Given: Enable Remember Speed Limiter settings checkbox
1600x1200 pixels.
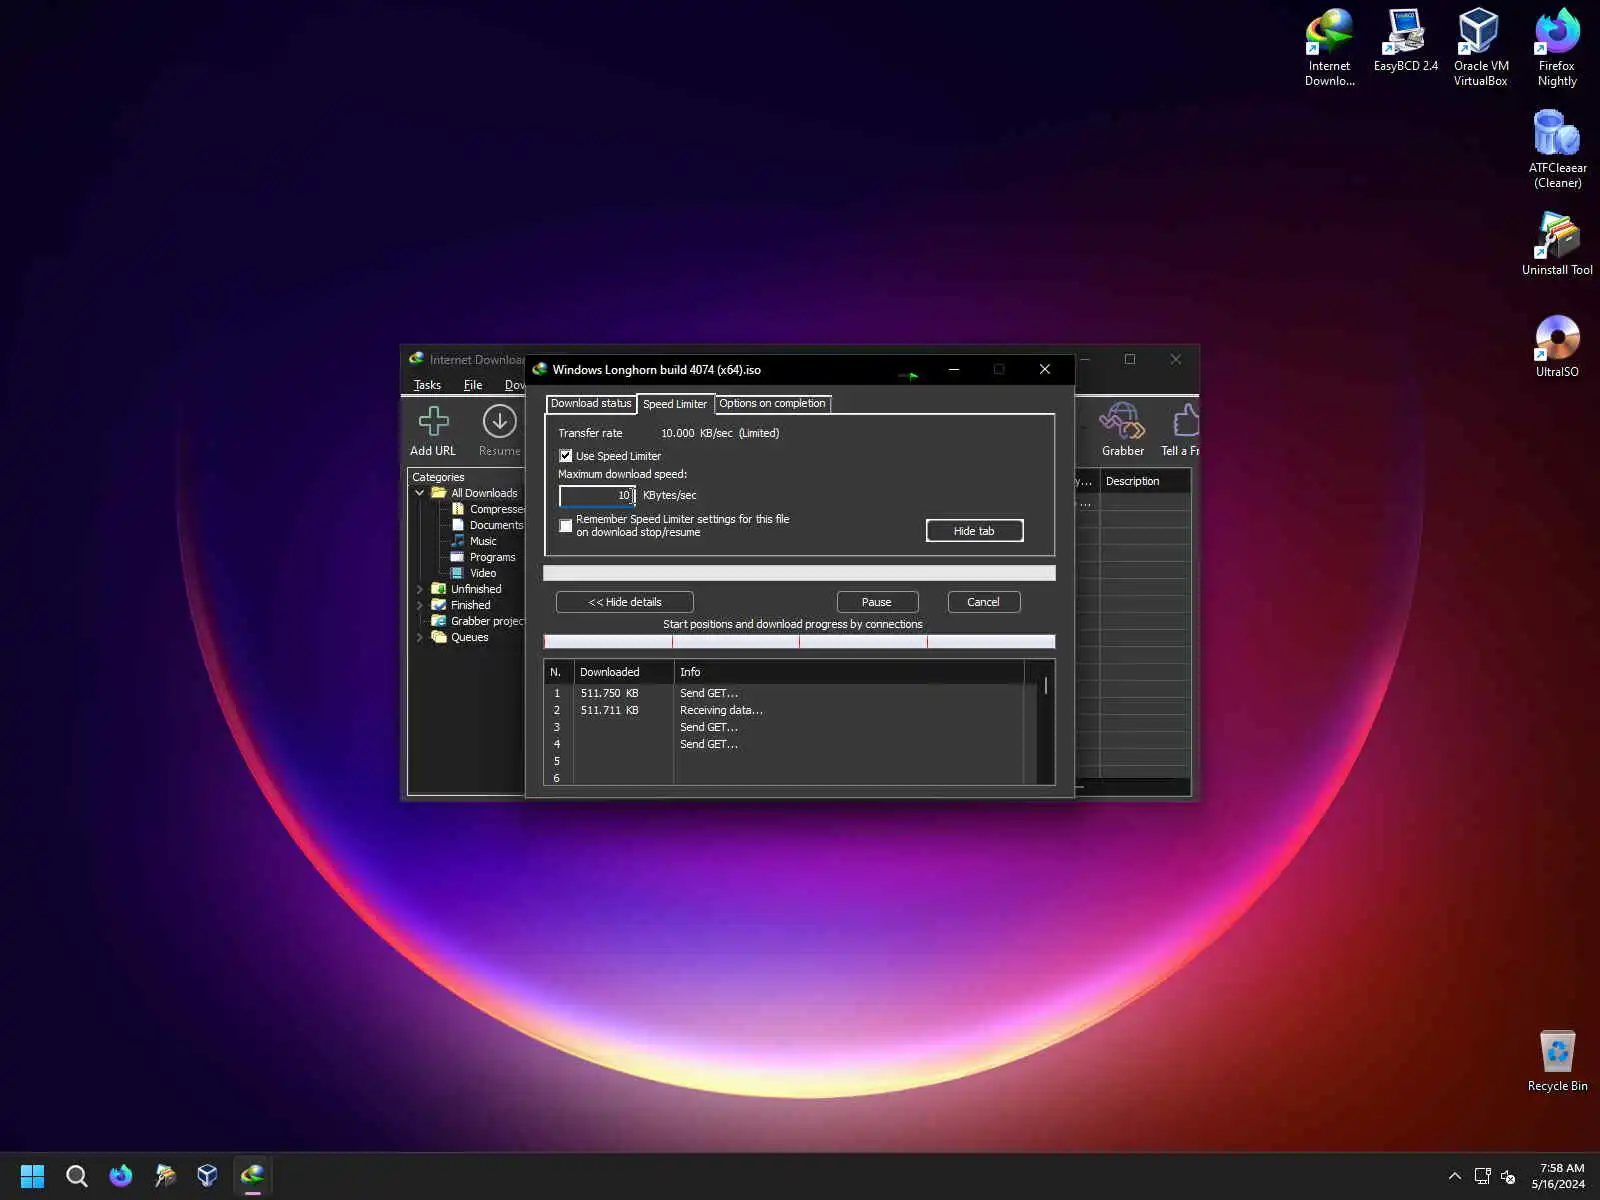Looking at the screenshot, I should [566, 526].
